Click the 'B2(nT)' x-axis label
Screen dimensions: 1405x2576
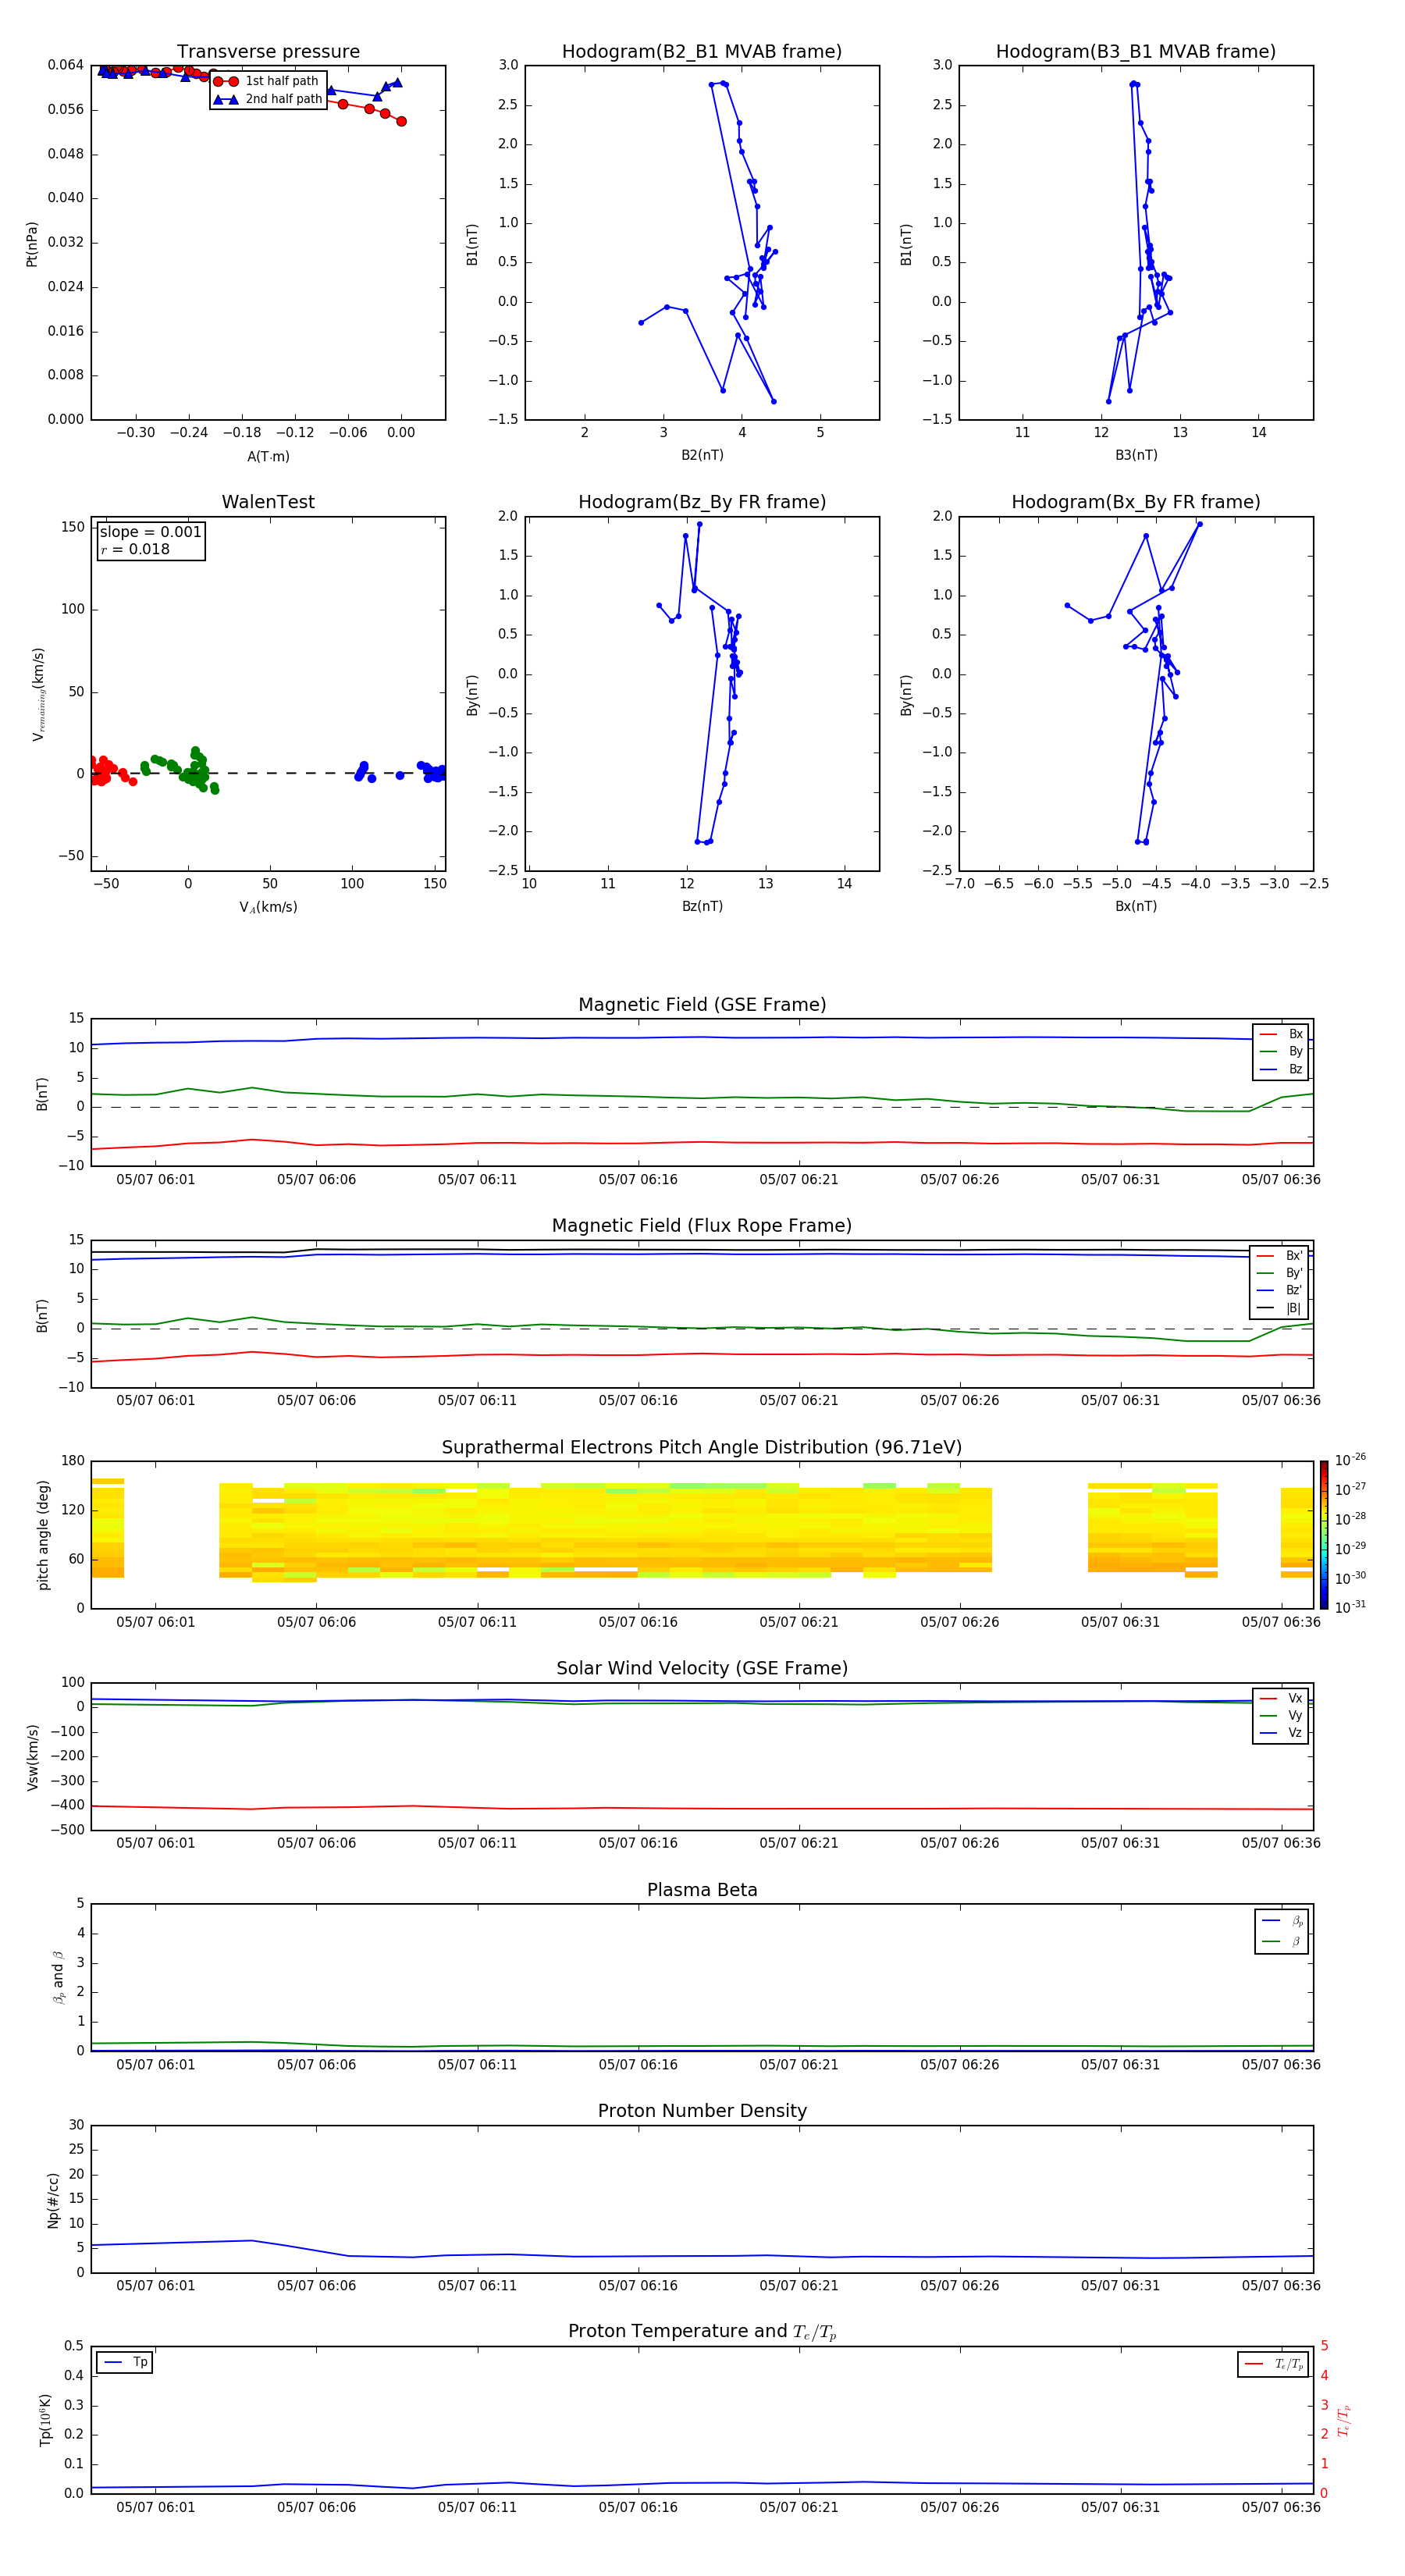(x=702, y=455)
